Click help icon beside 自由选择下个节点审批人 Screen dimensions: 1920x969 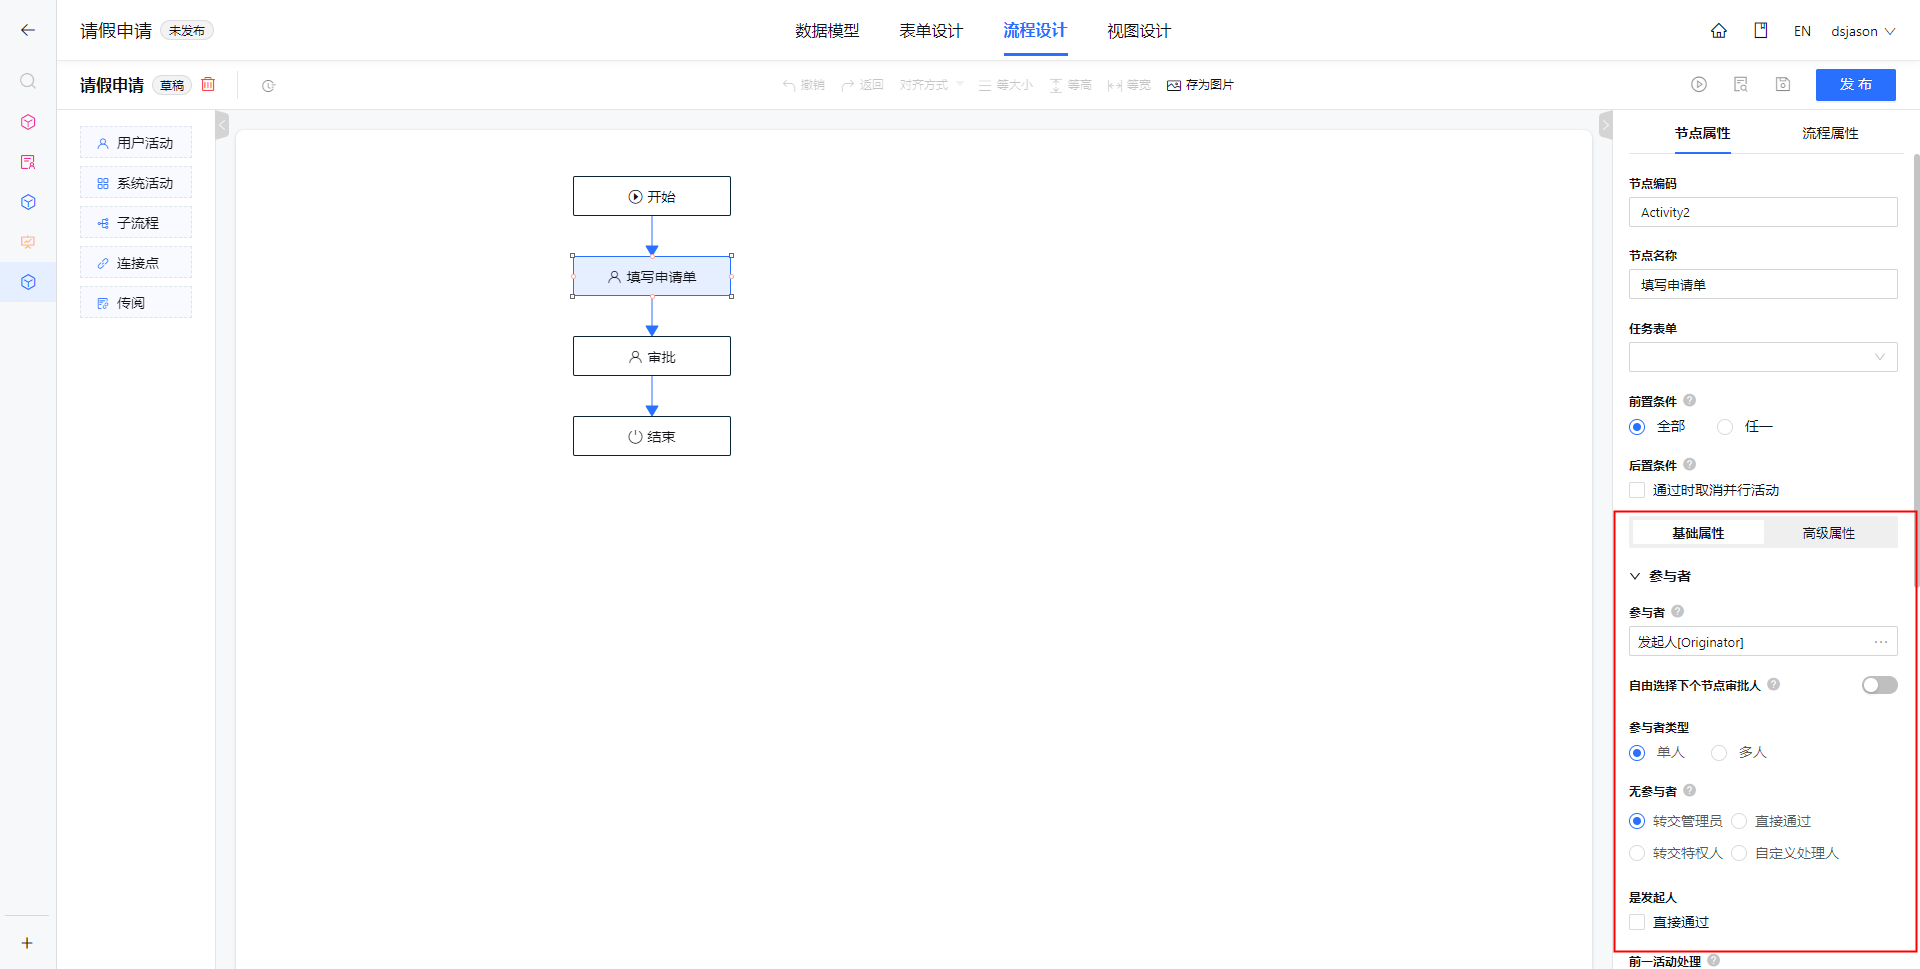coord(1774,684)
